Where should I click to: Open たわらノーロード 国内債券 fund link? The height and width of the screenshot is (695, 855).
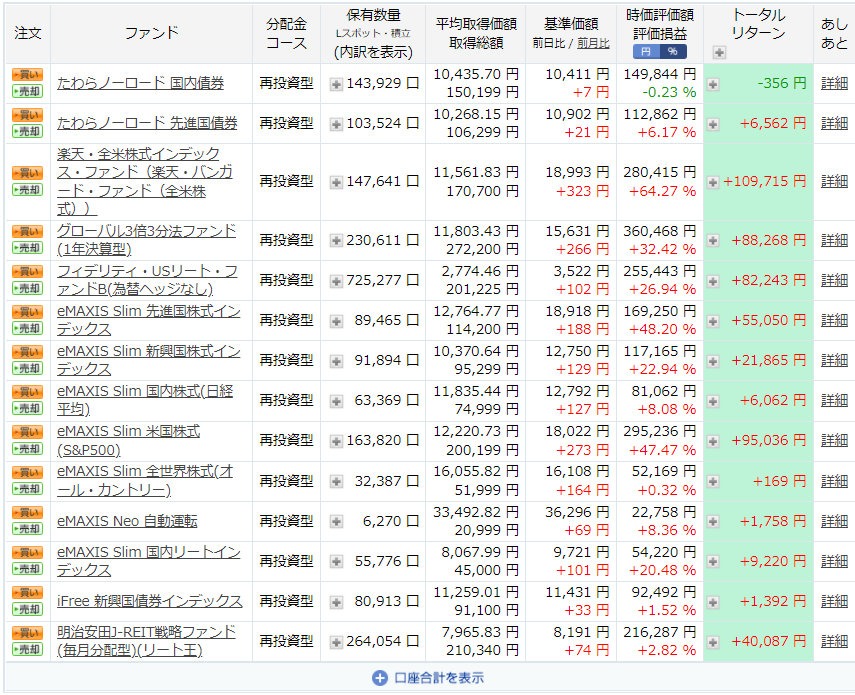141,83
